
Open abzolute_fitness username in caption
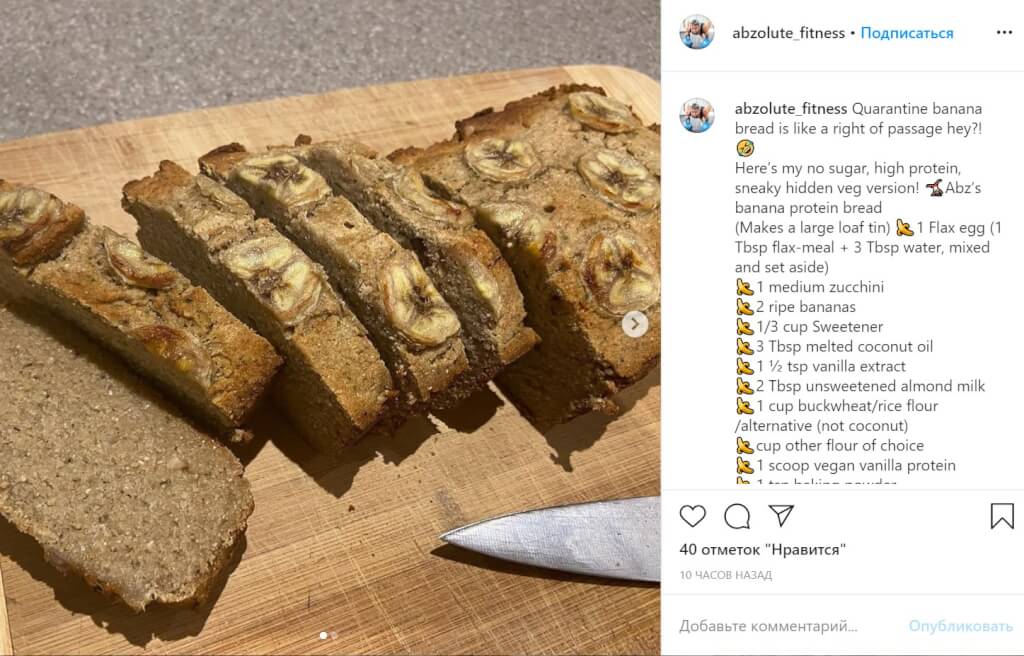(790, 108)
